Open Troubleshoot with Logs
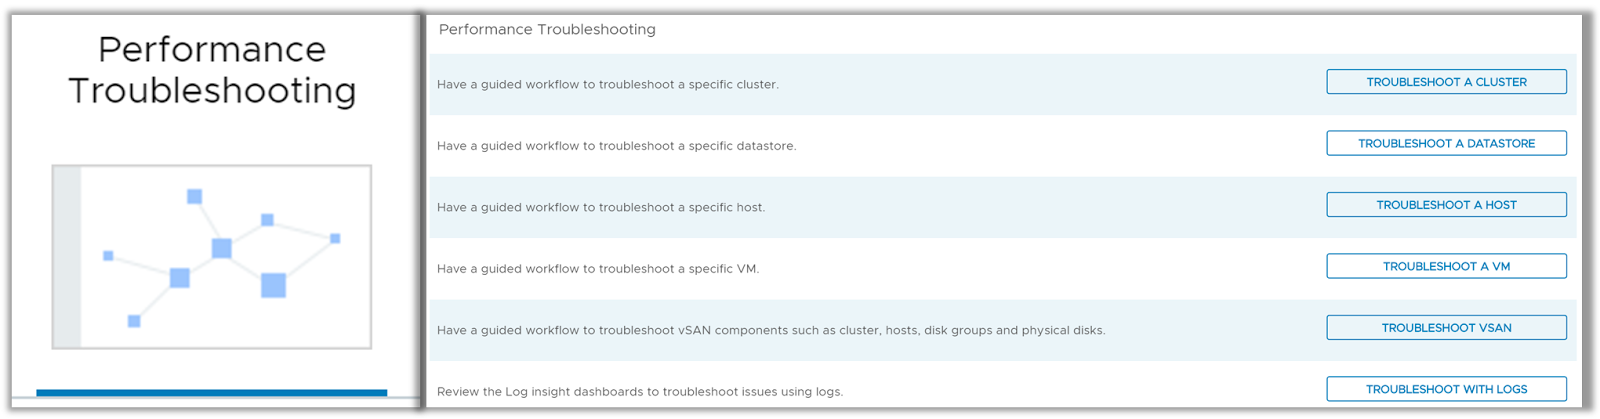1600x419 pixels. point(1446,389)
